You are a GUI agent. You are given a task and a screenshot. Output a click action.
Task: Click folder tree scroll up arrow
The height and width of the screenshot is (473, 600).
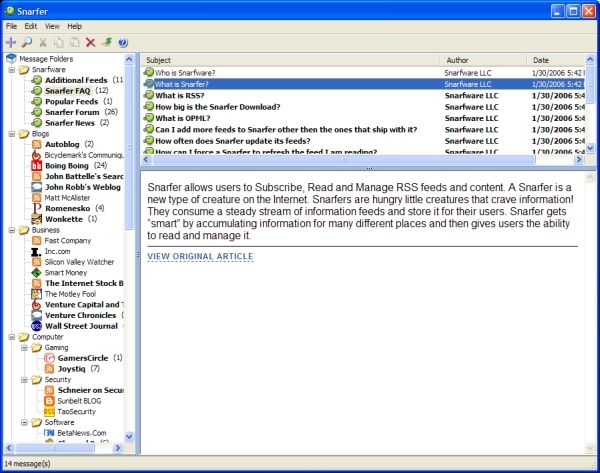point(129,59)
